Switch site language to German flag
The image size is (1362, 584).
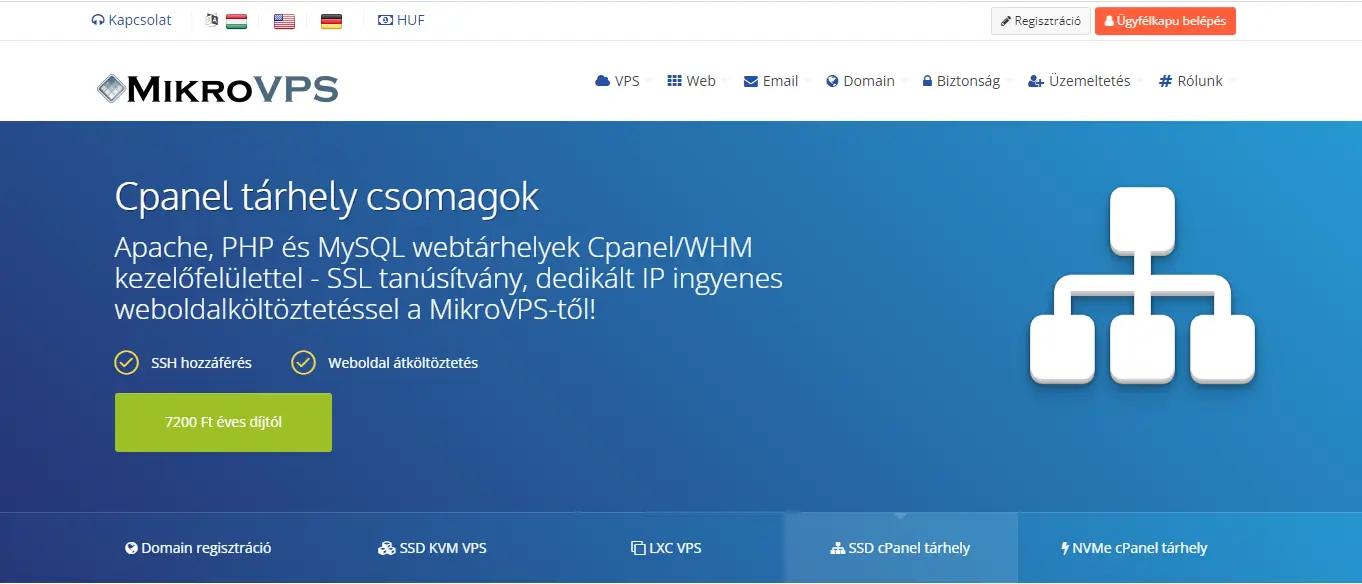(x=331, y=20)
